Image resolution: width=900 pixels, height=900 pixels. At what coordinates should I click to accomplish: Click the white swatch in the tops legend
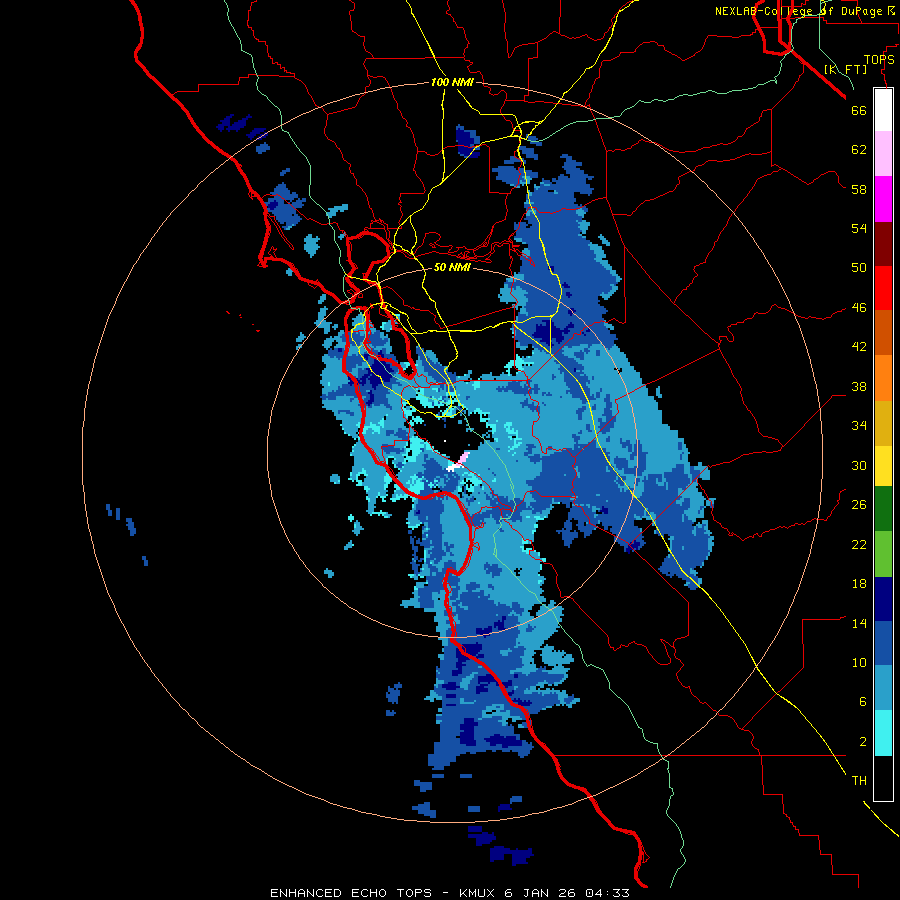tap(883, 110)
